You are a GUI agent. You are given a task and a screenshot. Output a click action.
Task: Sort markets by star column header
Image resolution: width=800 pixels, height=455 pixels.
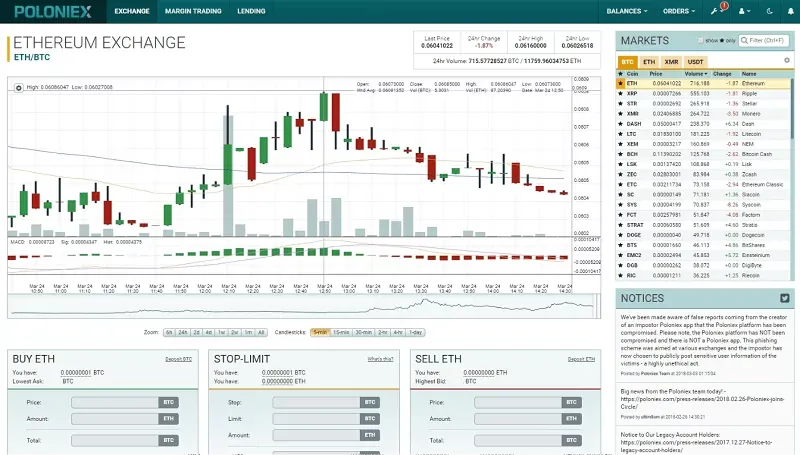point(620,74)
